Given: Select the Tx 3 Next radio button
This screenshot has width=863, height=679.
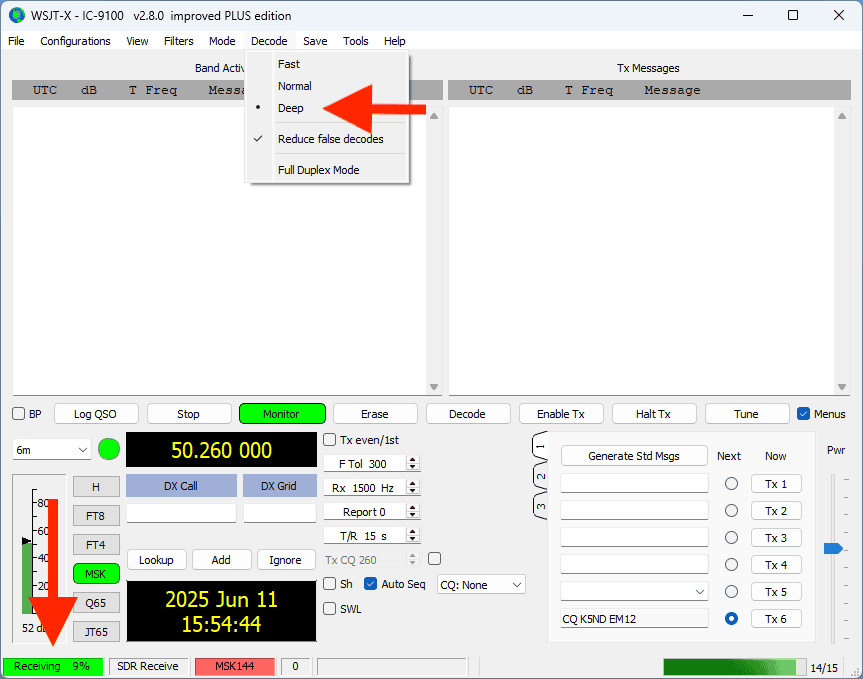Looking at the screenshot, I should tap(731, 538).
